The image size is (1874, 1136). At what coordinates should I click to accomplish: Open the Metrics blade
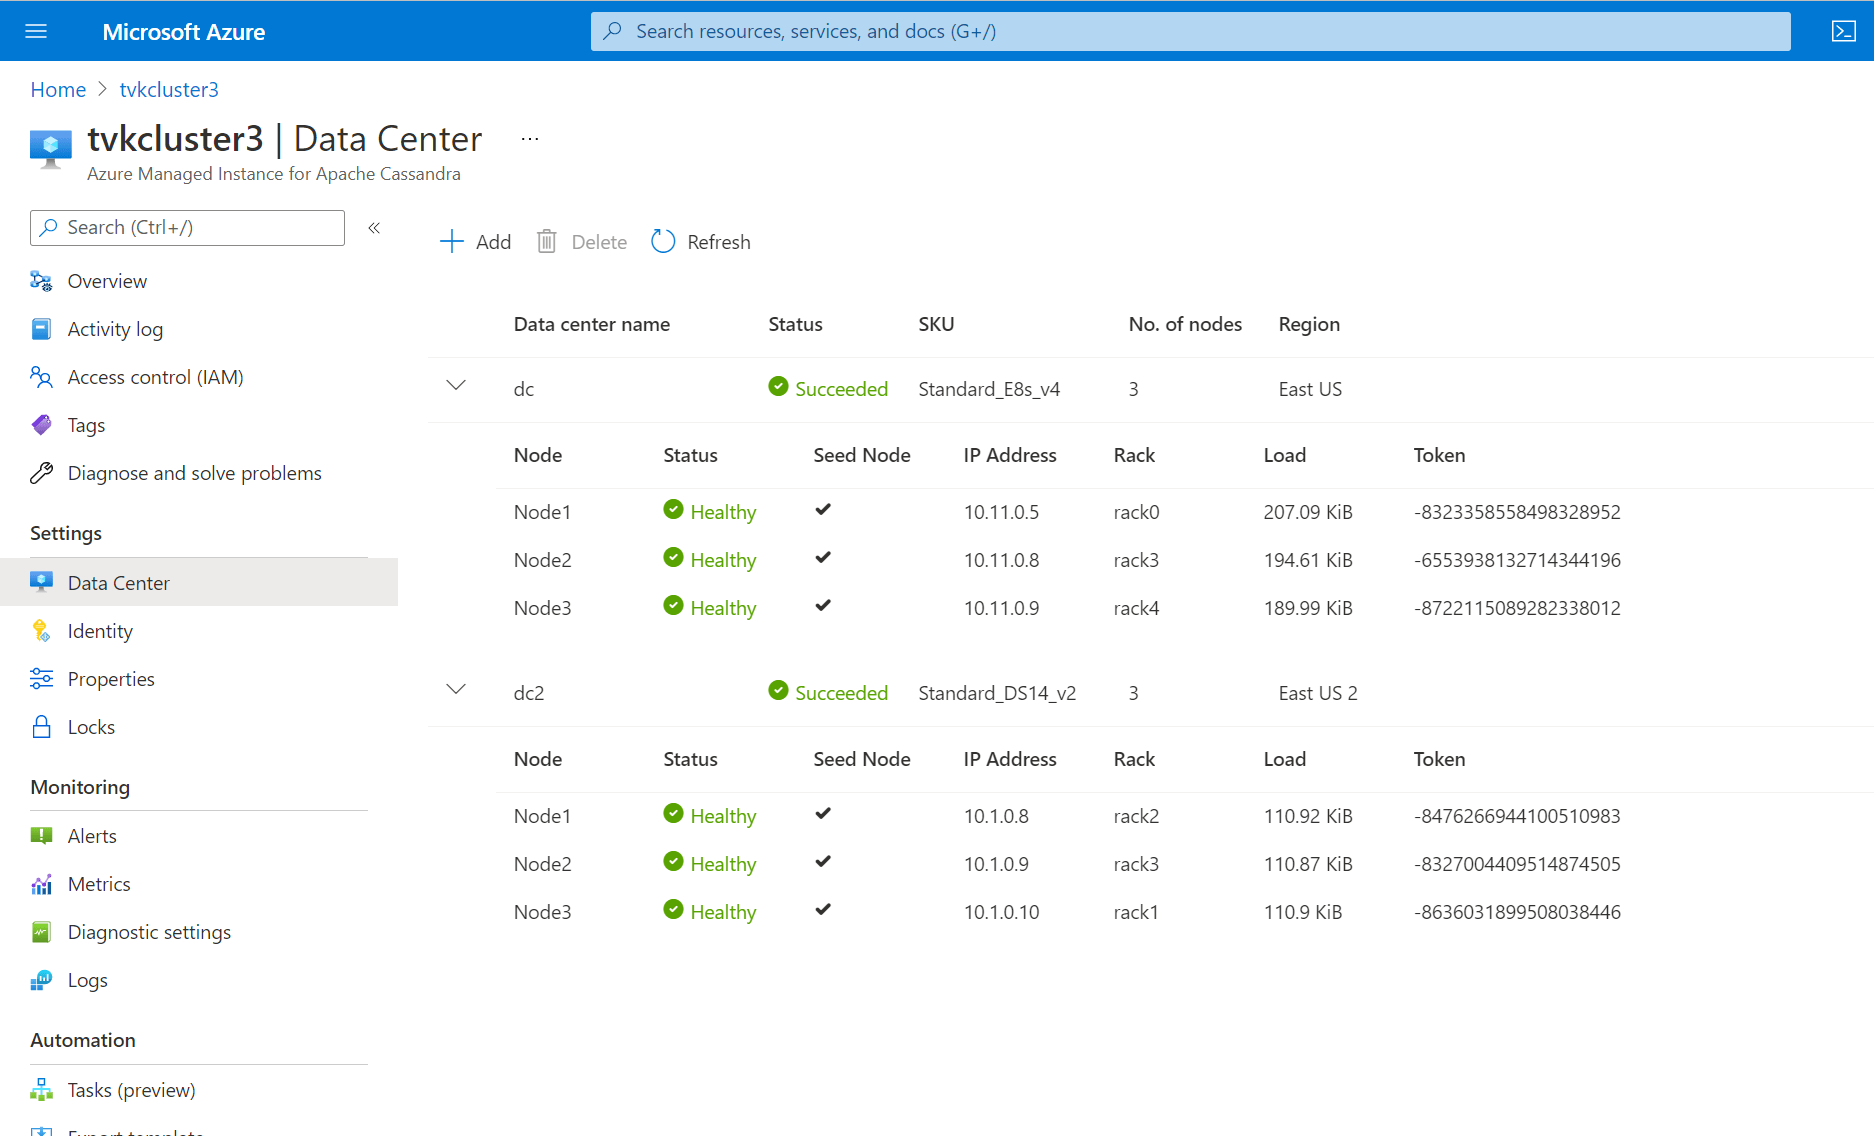pos(98,884)
